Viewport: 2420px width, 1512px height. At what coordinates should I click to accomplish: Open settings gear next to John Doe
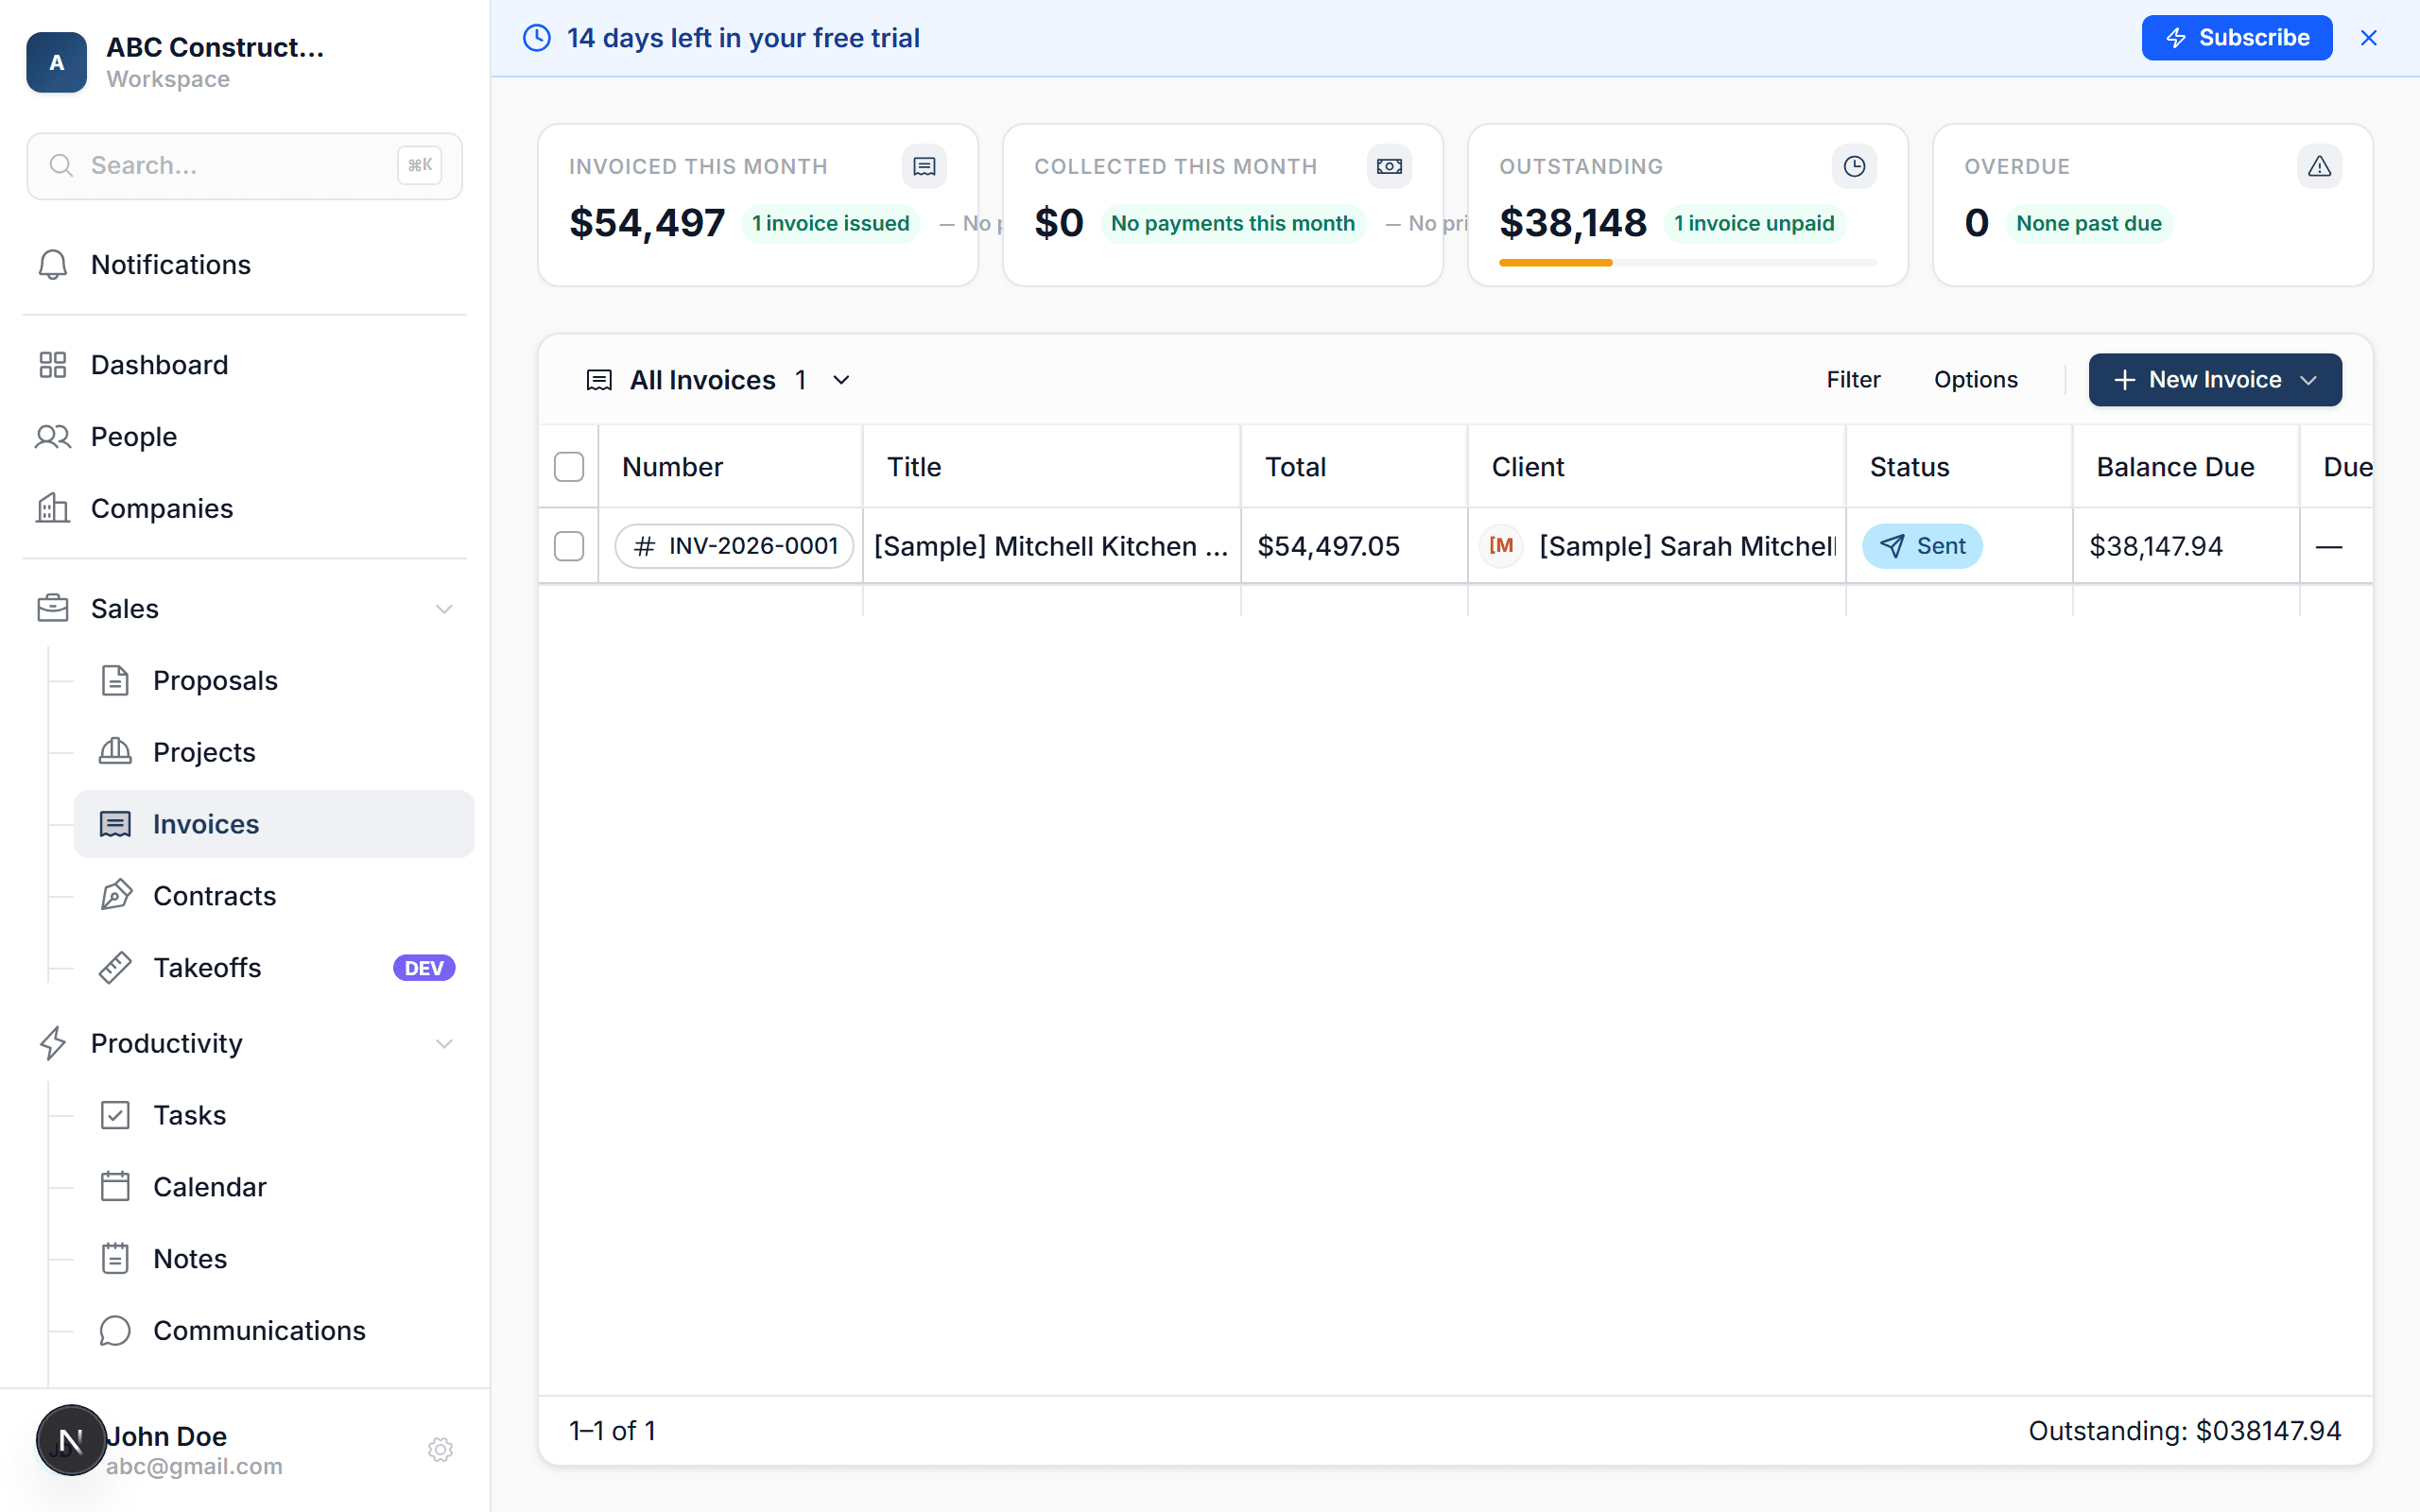point(440,1449)
